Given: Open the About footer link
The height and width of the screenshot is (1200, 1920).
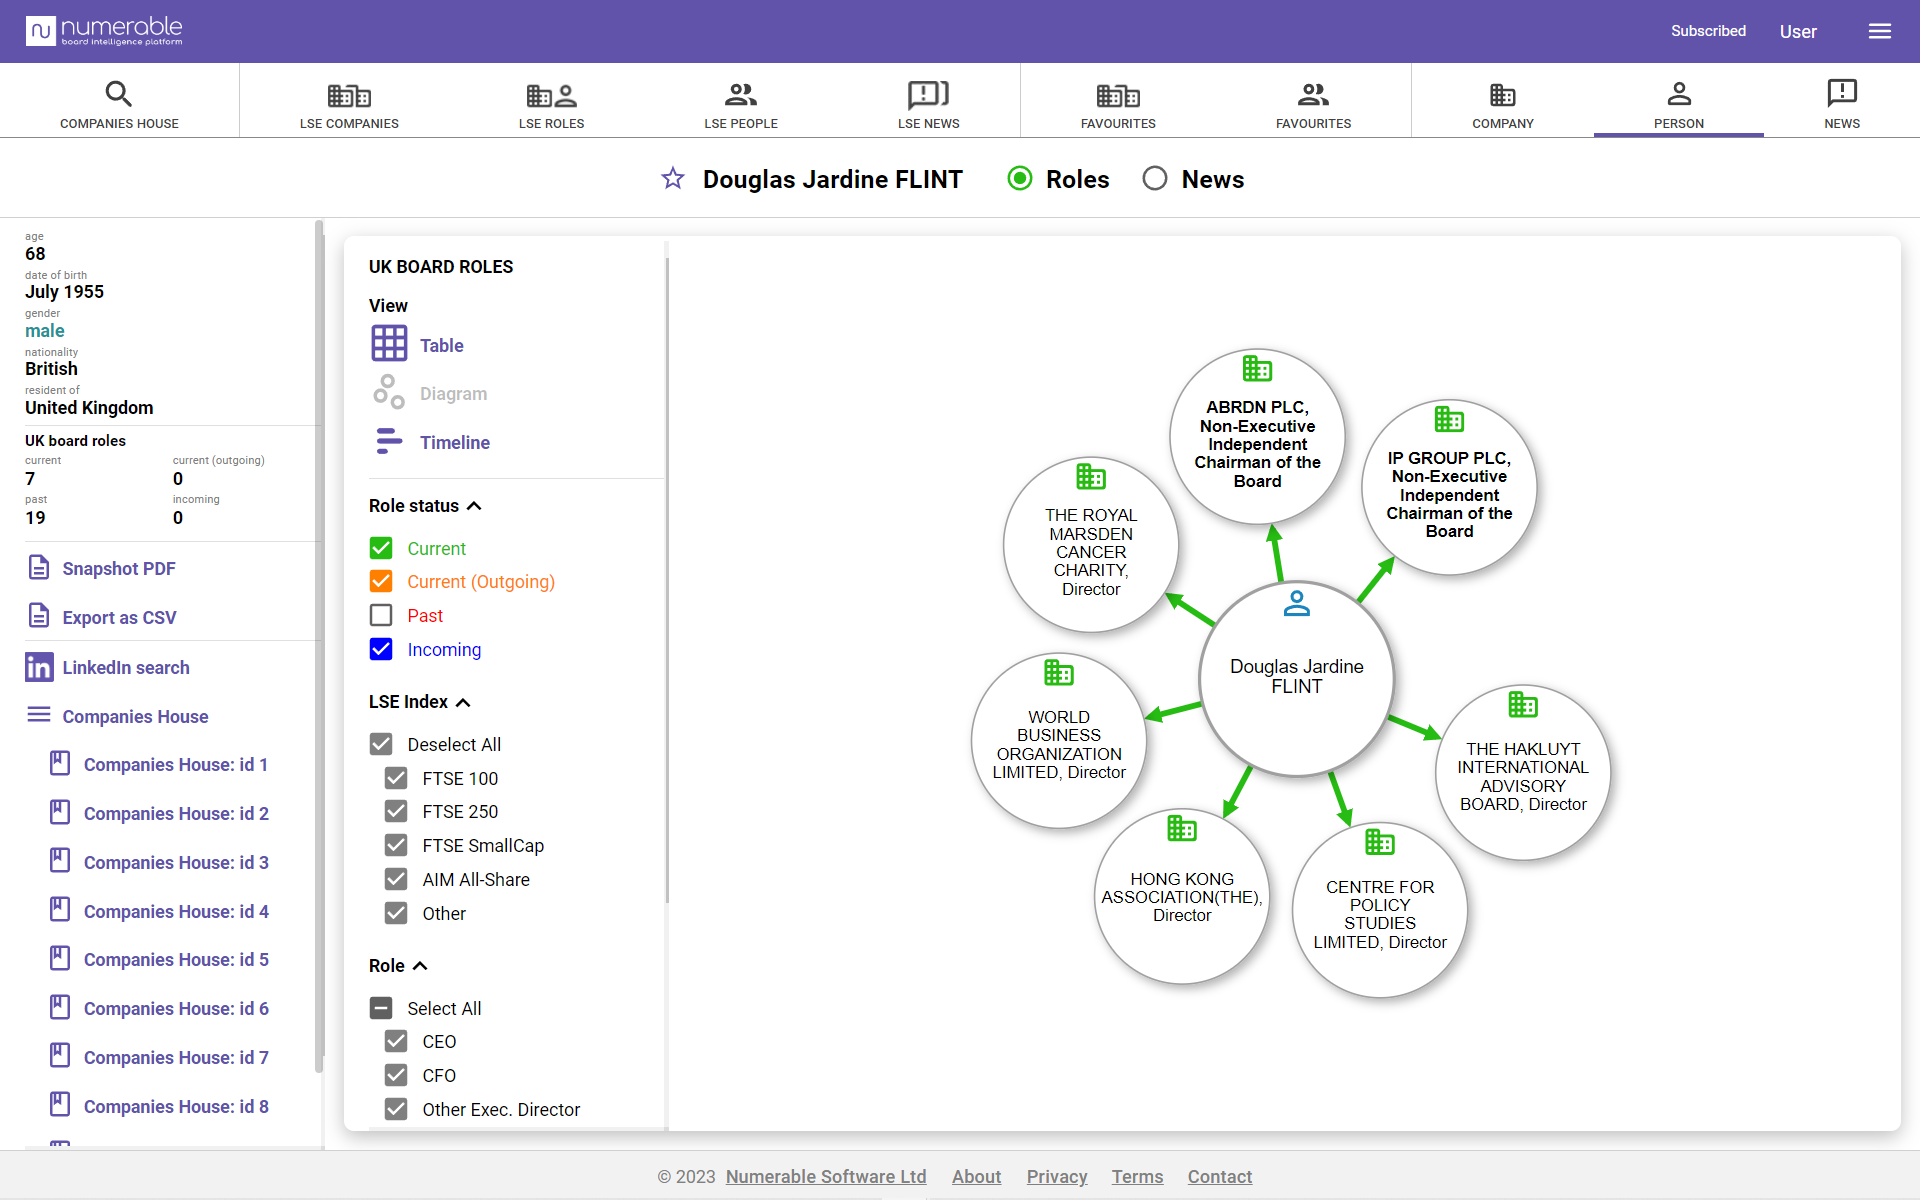Looking at the screenshot, I should (976, 1177).
